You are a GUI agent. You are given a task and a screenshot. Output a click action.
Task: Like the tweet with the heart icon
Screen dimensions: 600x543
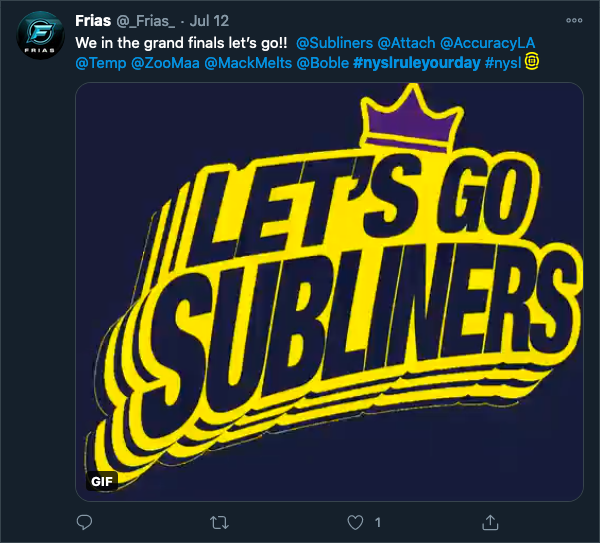pos(354,522)
